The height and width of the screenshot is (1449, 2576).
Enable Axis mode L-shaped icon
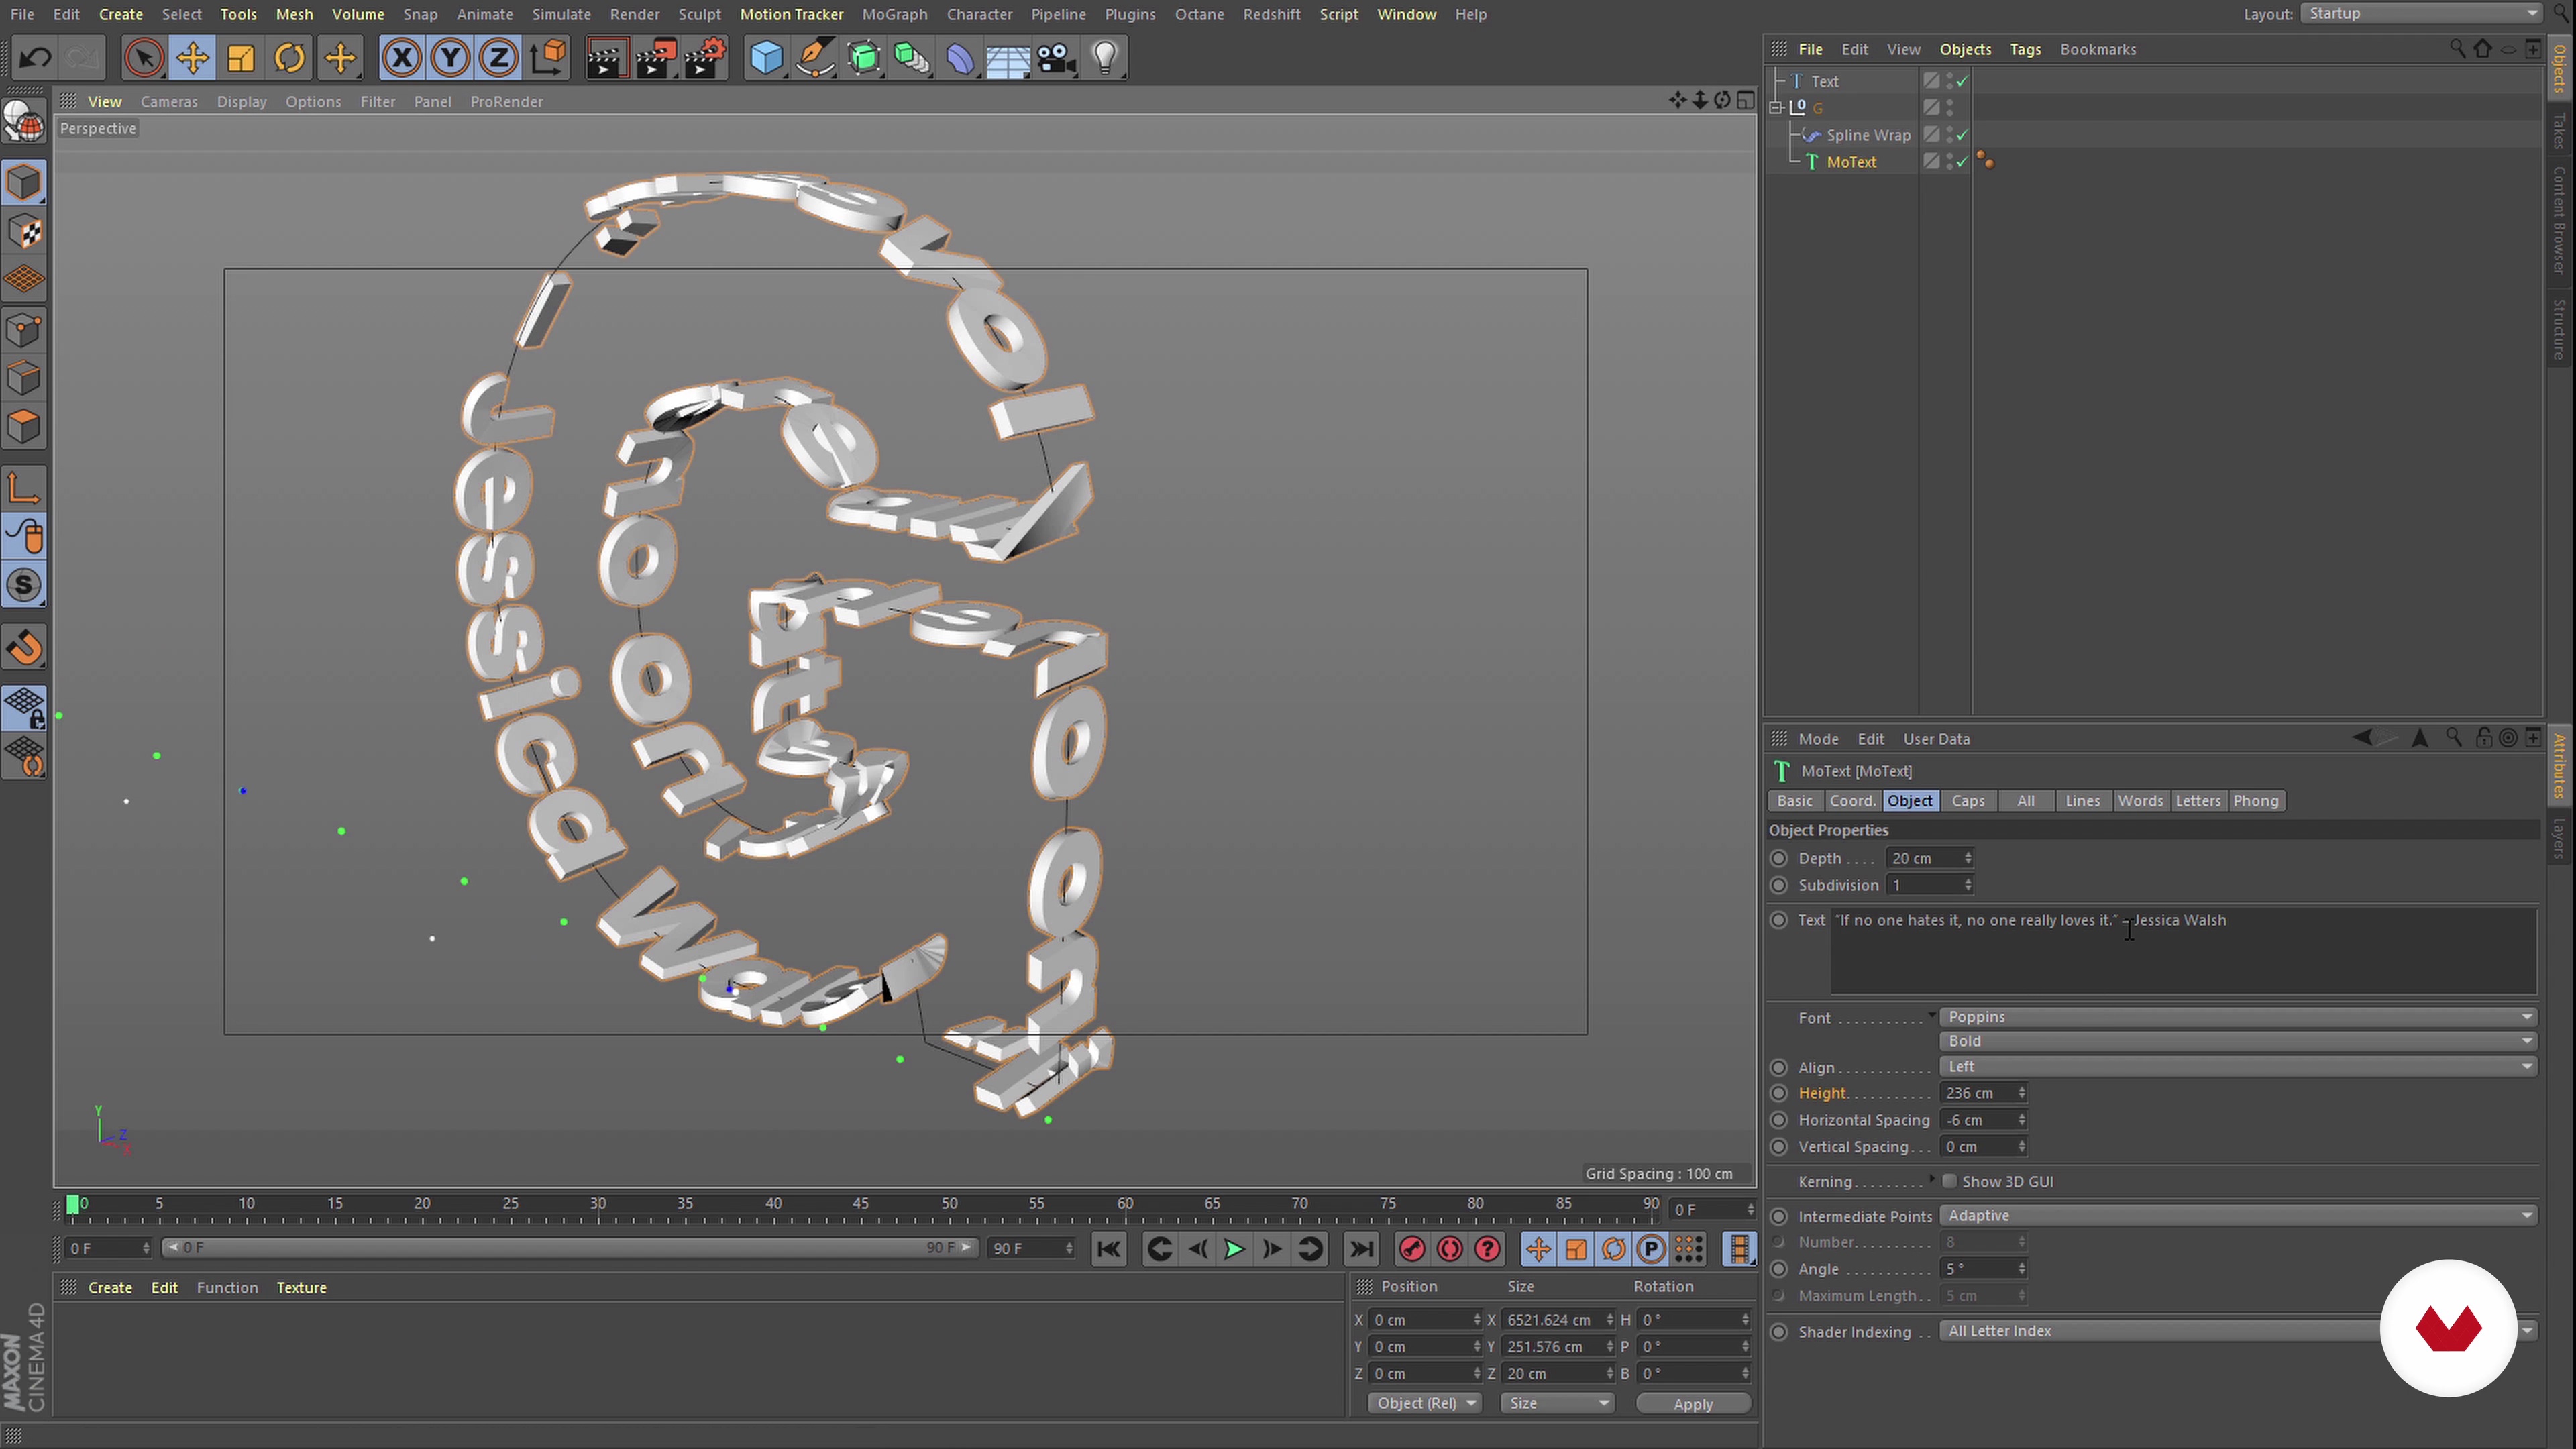coord(24,488)
